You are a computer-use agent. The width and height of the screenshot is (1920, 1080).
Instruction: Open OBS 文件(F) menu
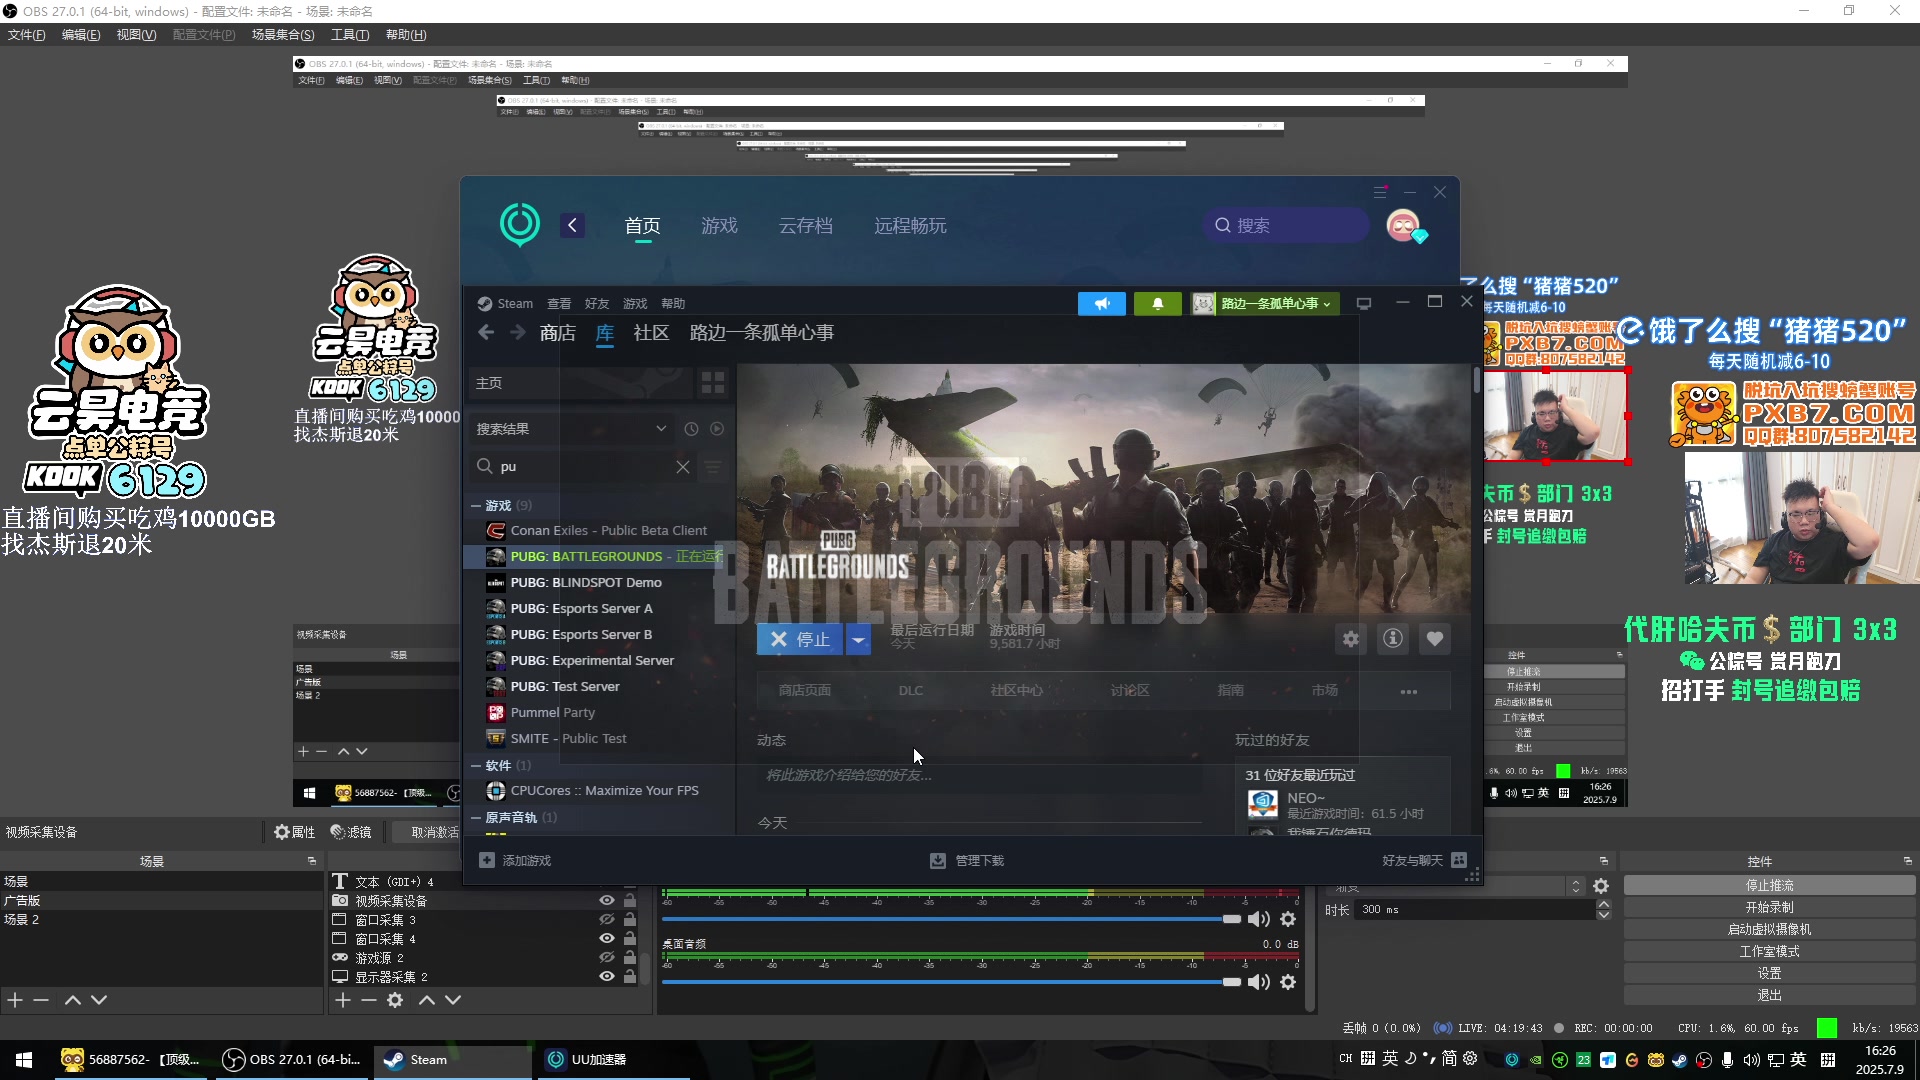[x=27, y=35]
